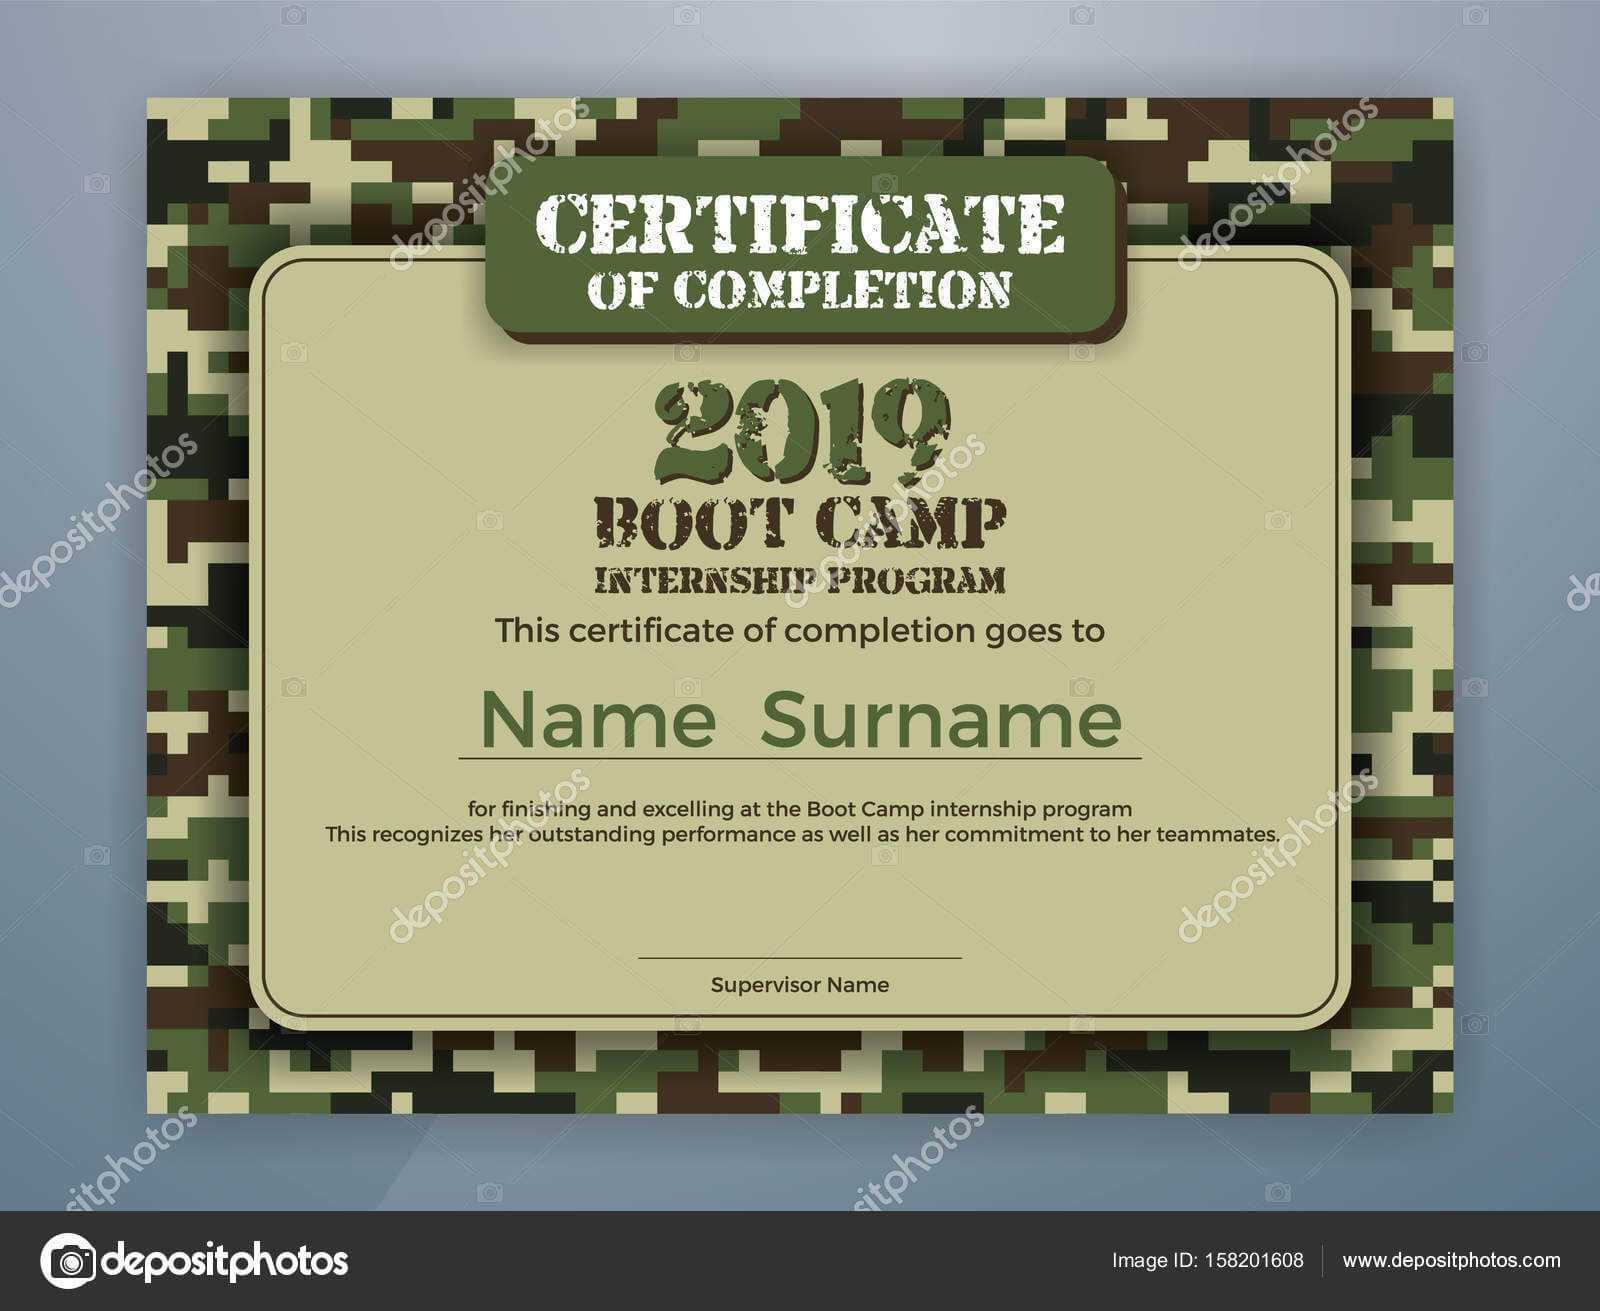Click the 'for finishing and excelling' description line
Screen dimensions: 1600x1311
[800, 809]
